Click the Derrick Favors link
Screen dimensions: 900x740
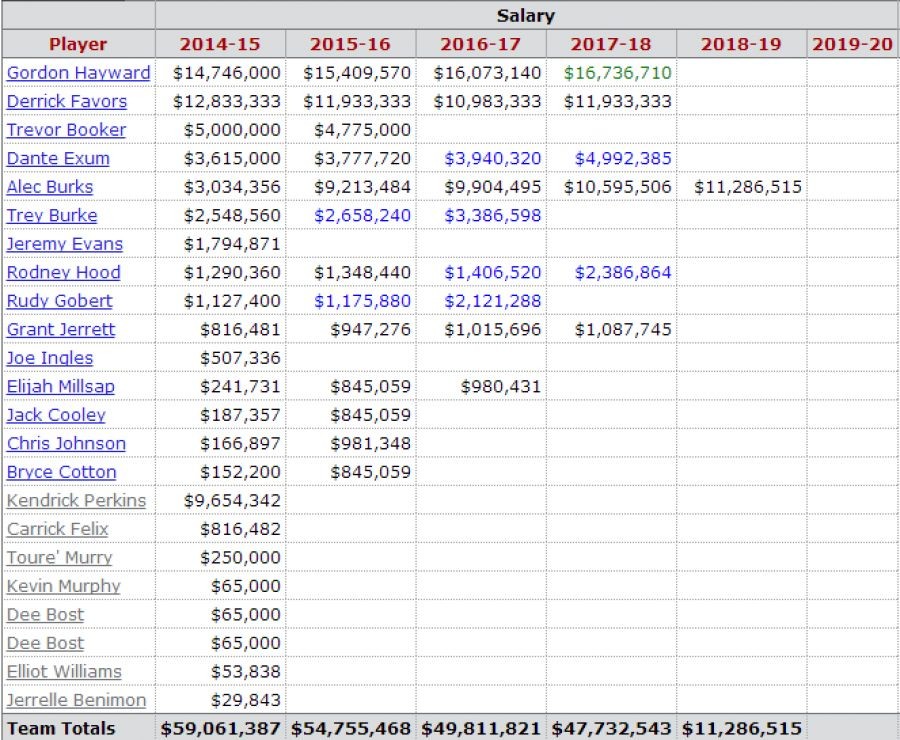coord(67,101)
